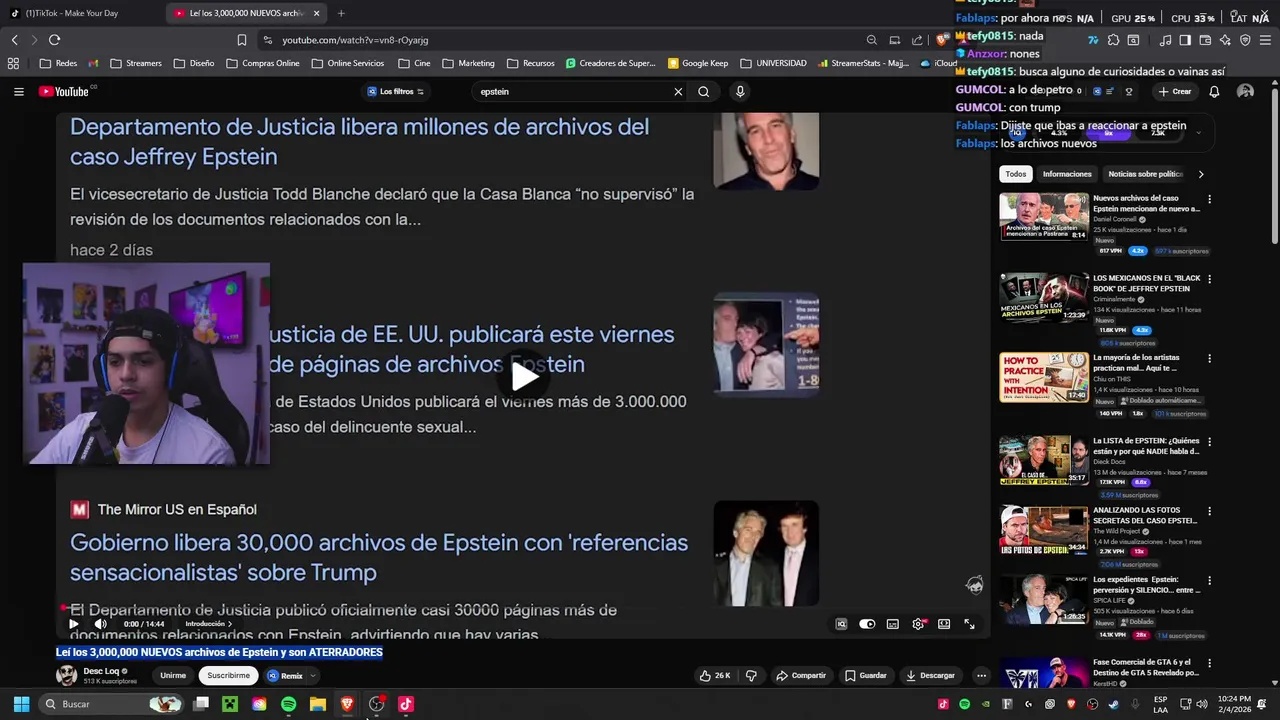Toggle the autoplay switch in player
The height and width of the screenshot is (720, 1280).
(x=867, y=624)
